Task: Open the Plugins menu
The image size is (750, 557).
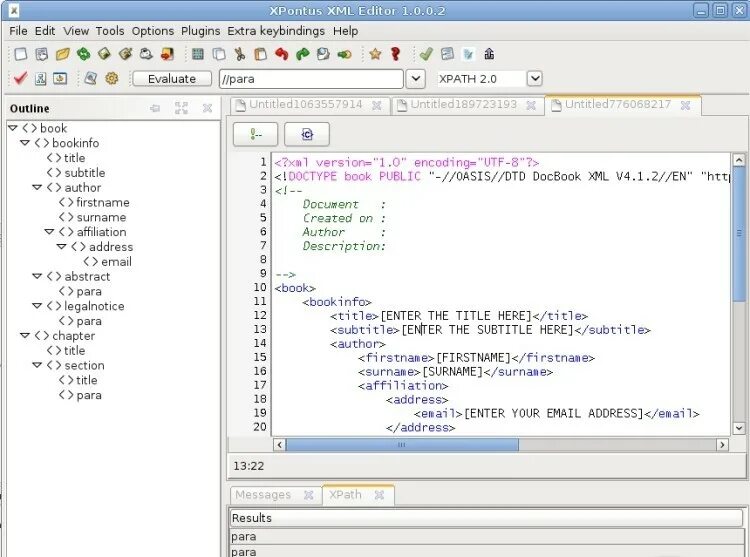Action: pos(200,31)
